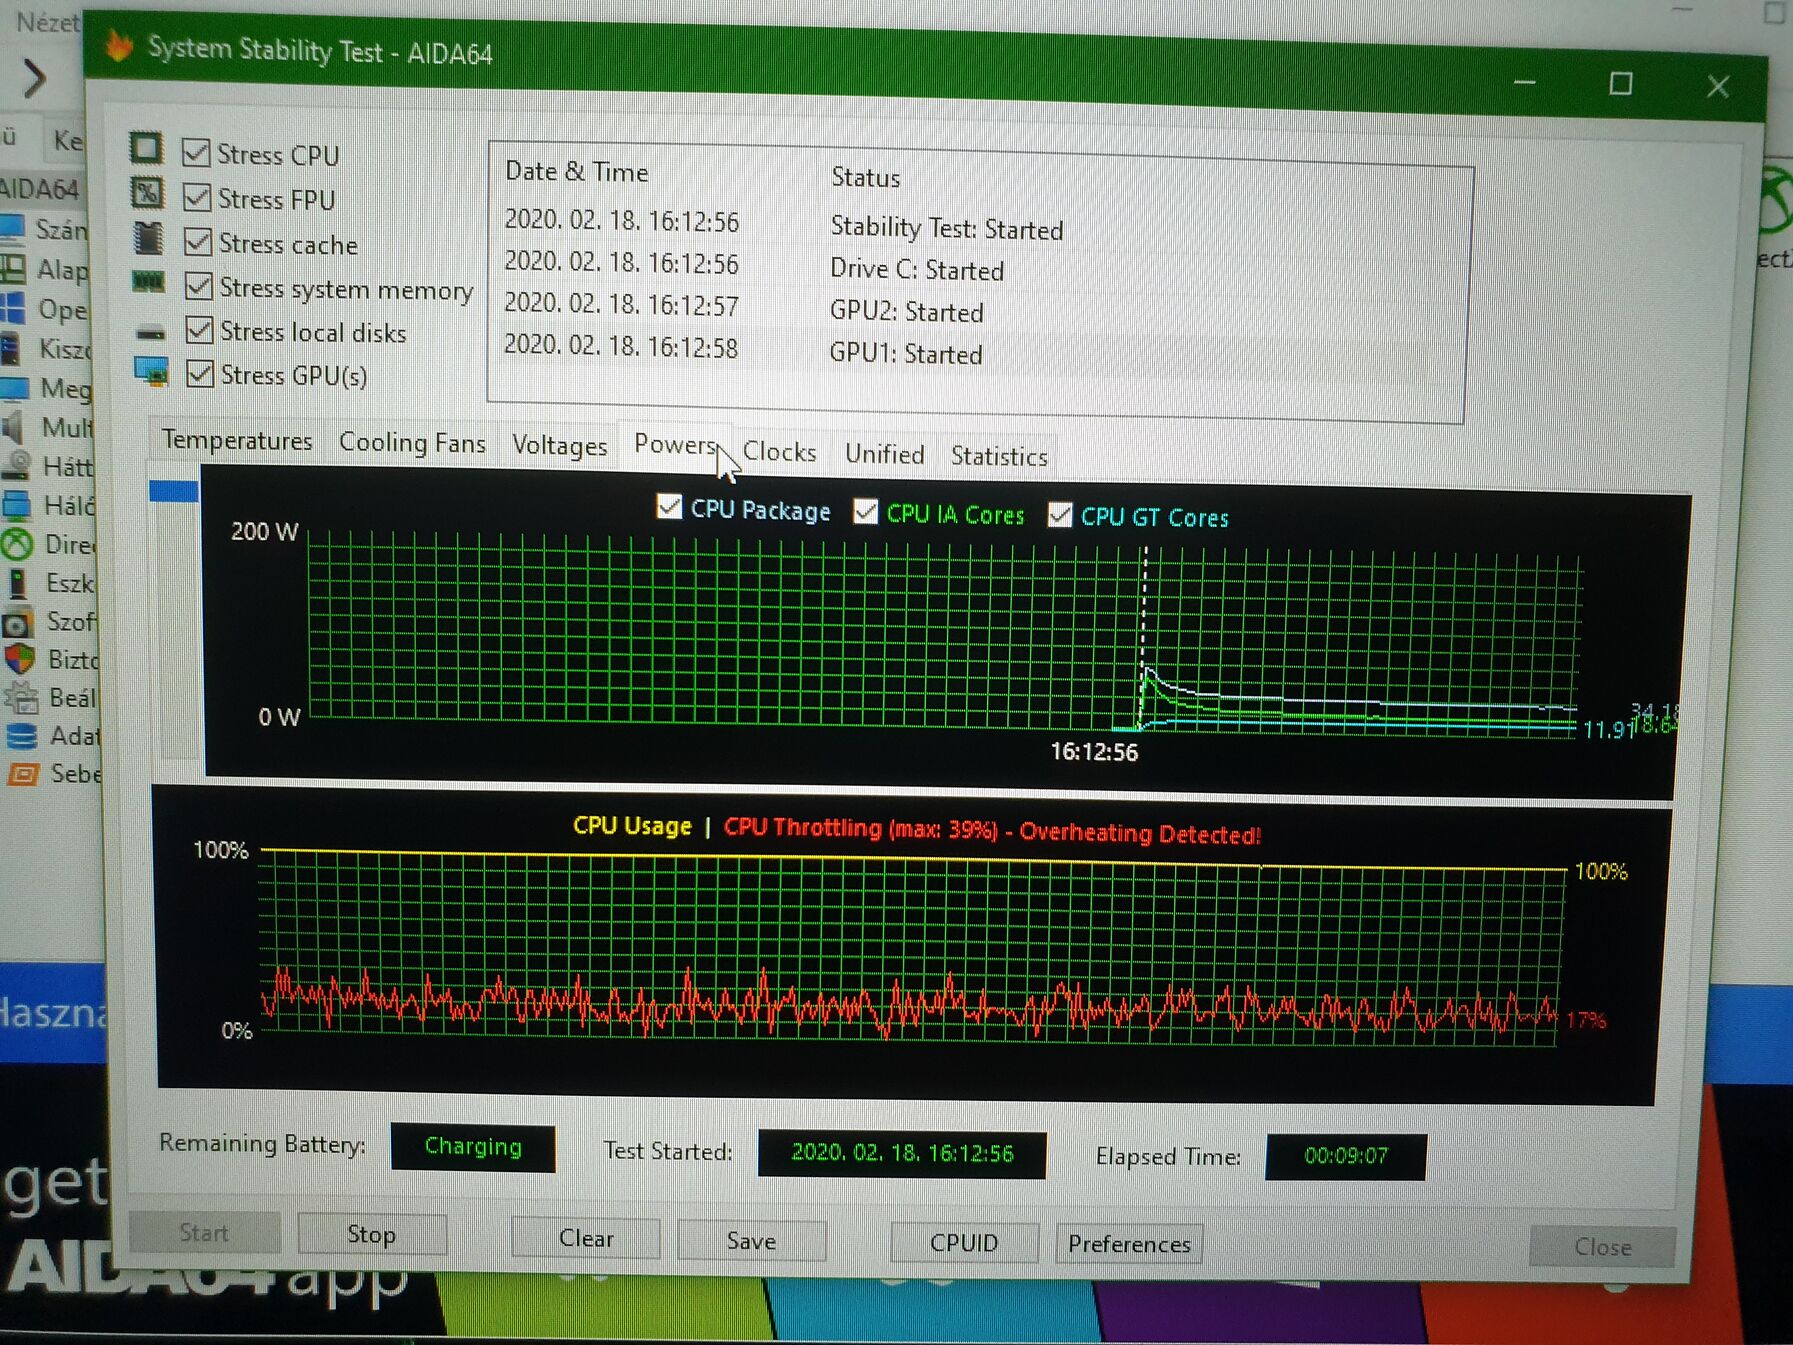Screen dimensions: 1793x1345
Task: Click the Multimédia speaker icon in sidebar
Action: coord(13,427)
